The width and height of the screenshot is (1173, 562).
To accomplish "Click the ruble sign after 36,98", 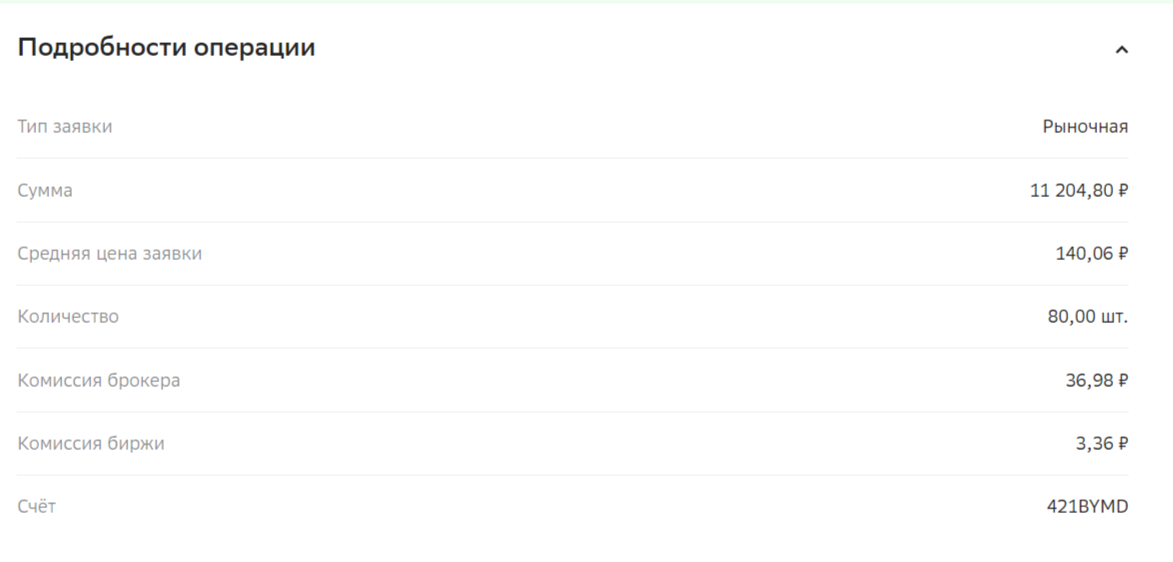I will 1123,381.
